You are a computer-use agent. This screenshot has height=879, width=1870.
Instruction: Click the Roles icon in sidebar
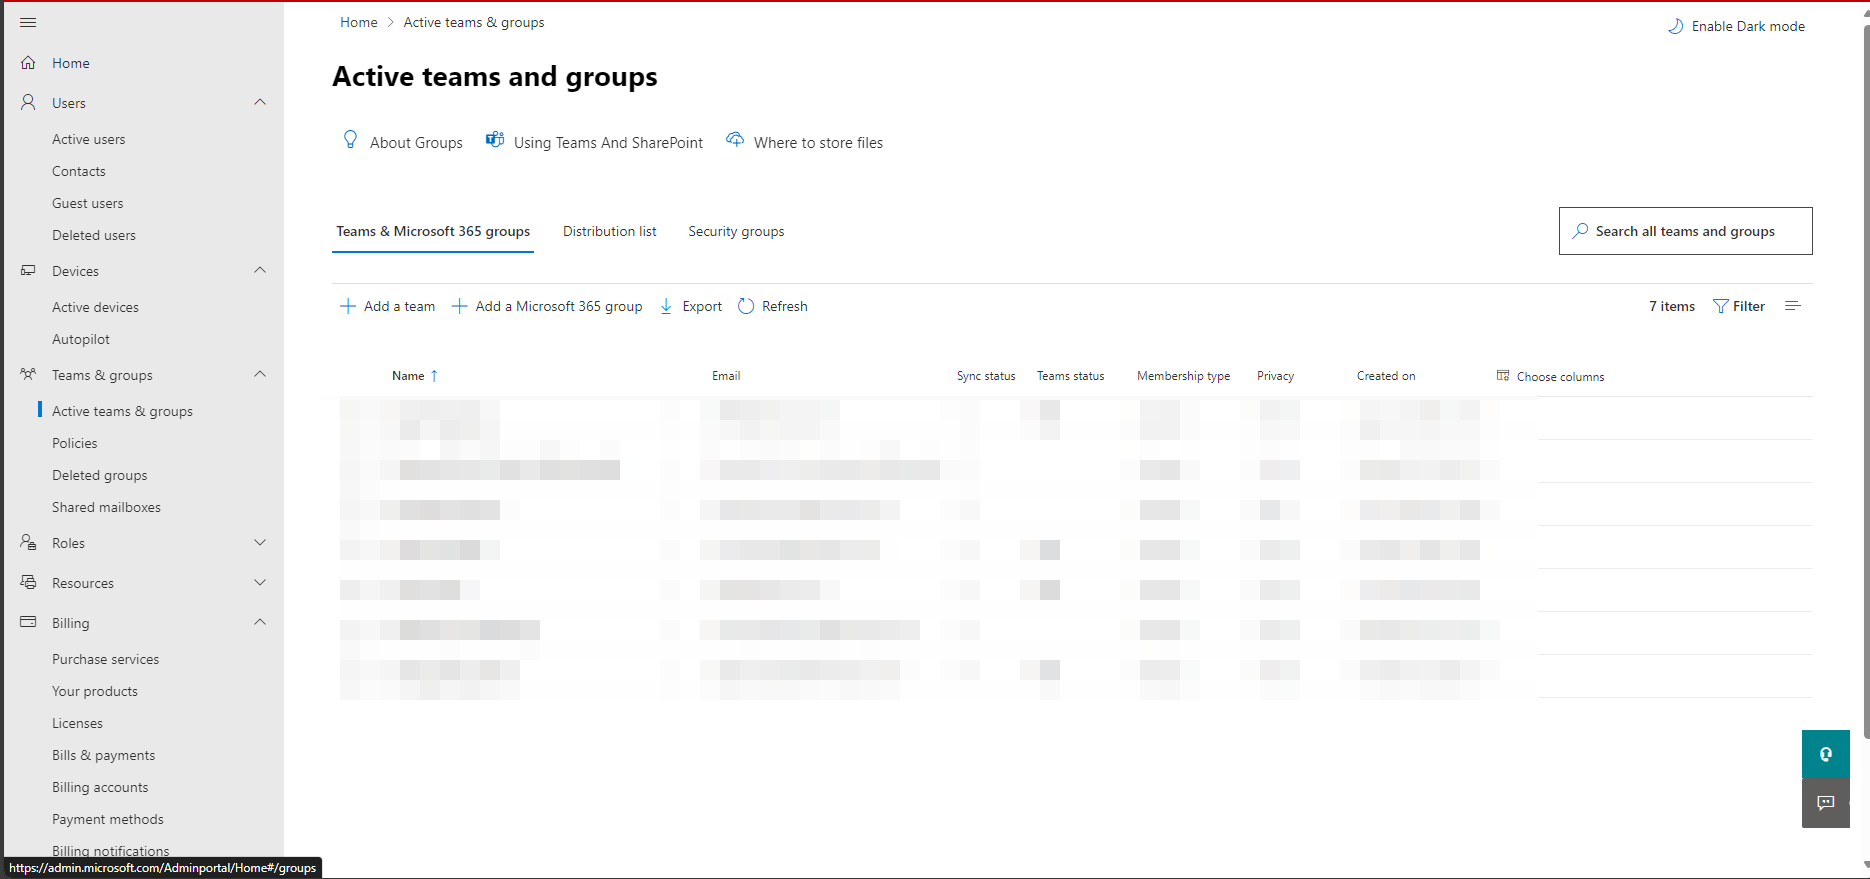(x=28, y=543)
